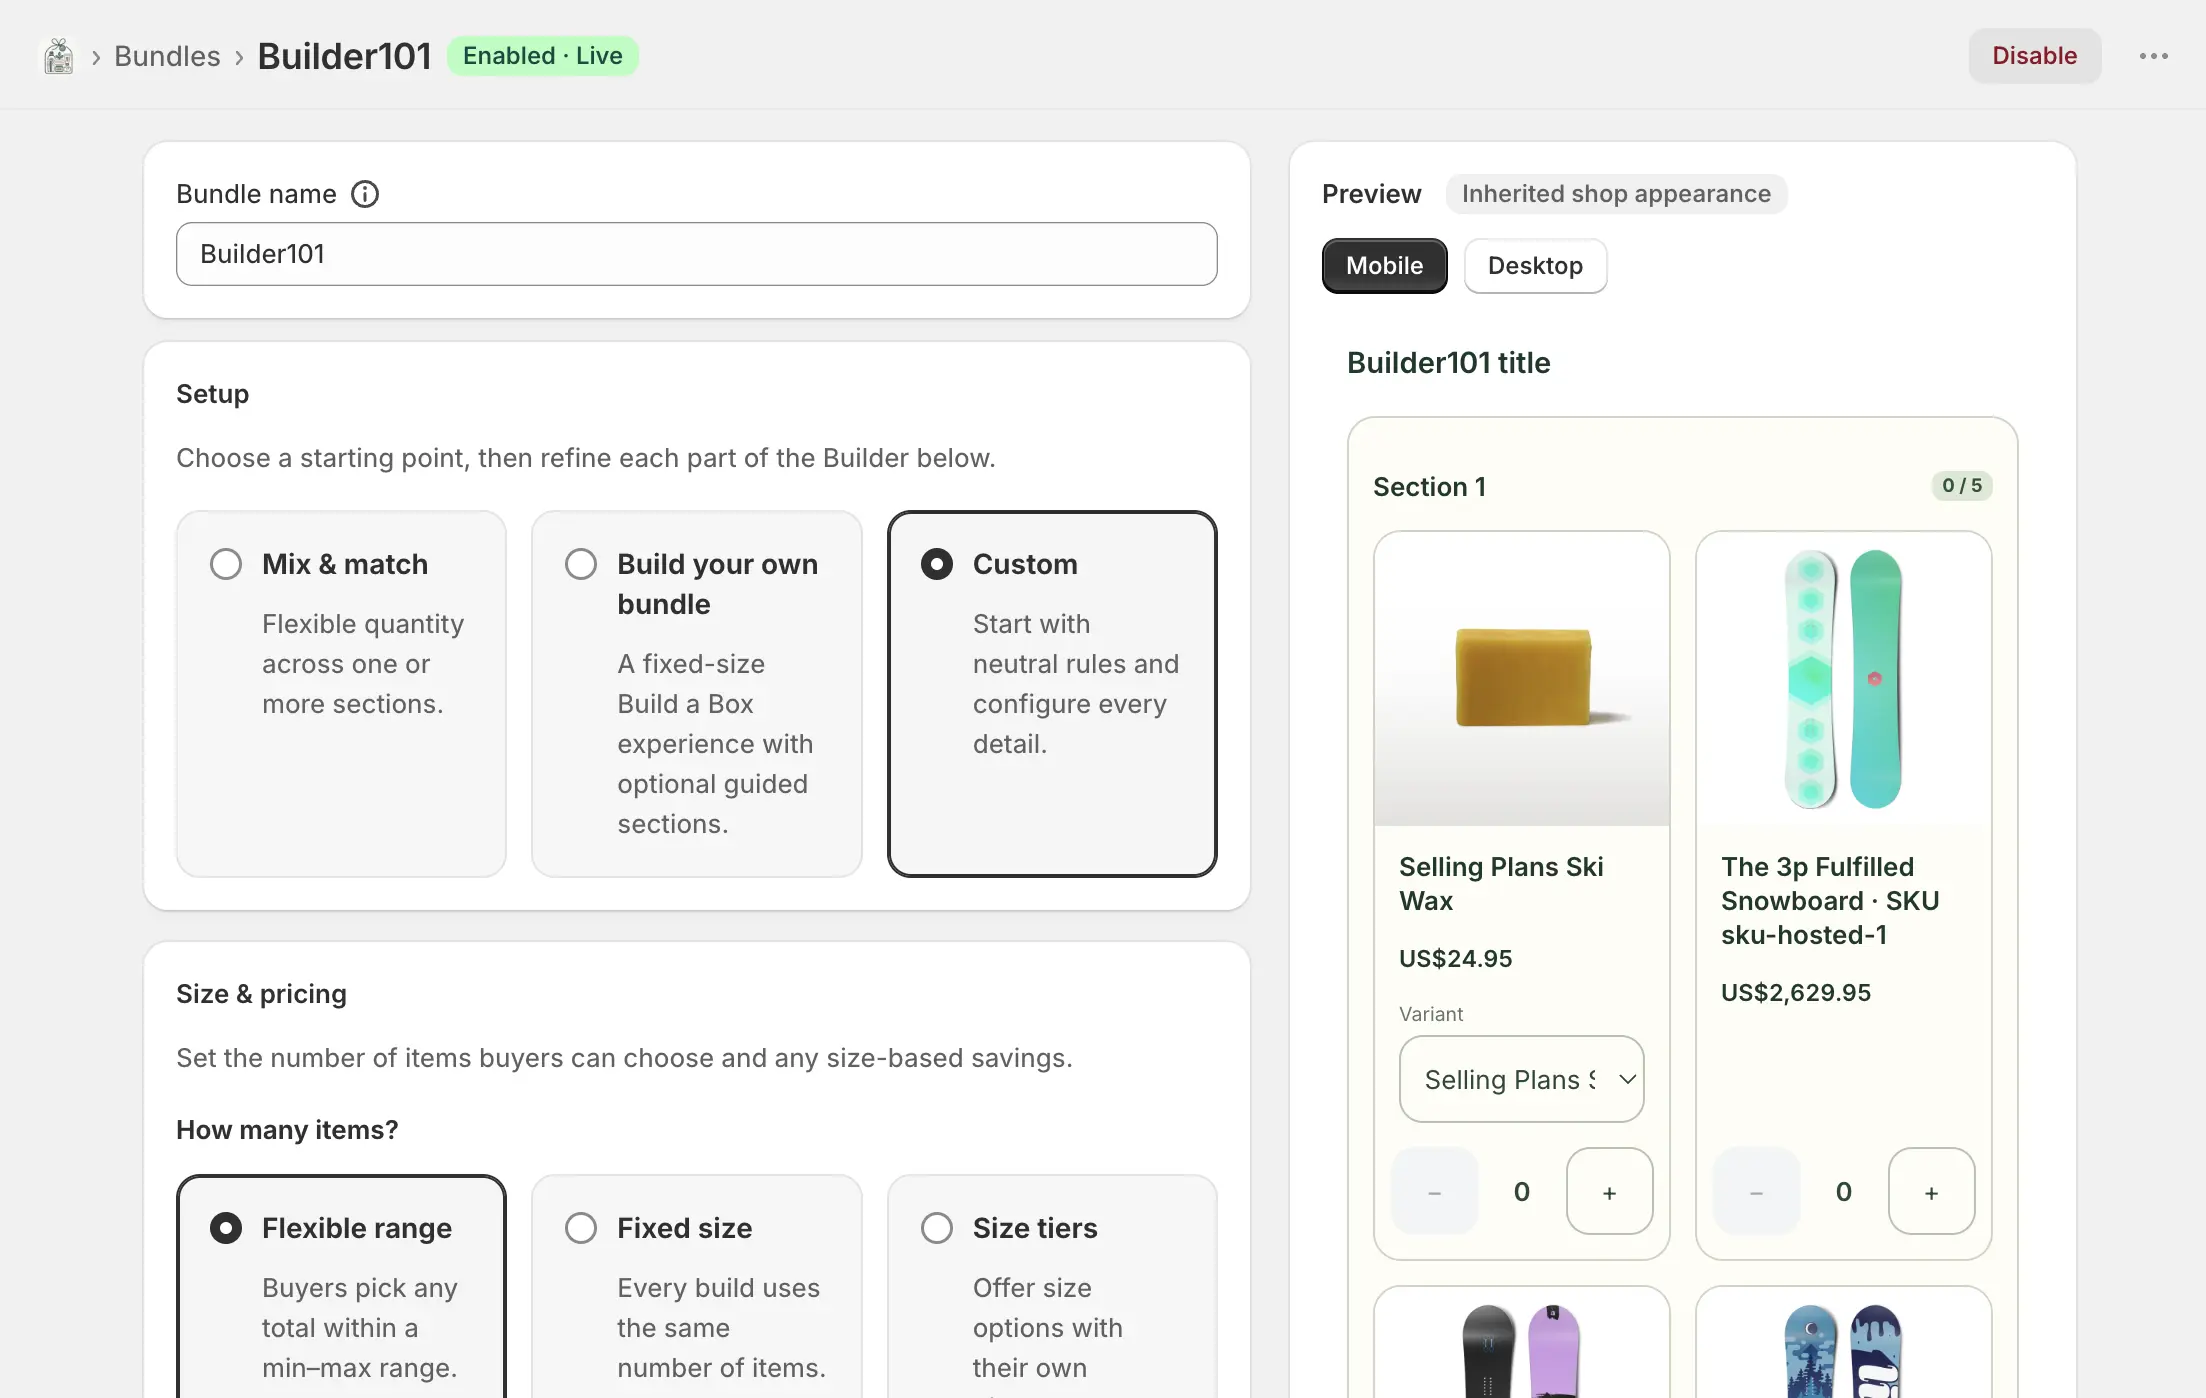Click the How many items? label

coord(287,1130)
